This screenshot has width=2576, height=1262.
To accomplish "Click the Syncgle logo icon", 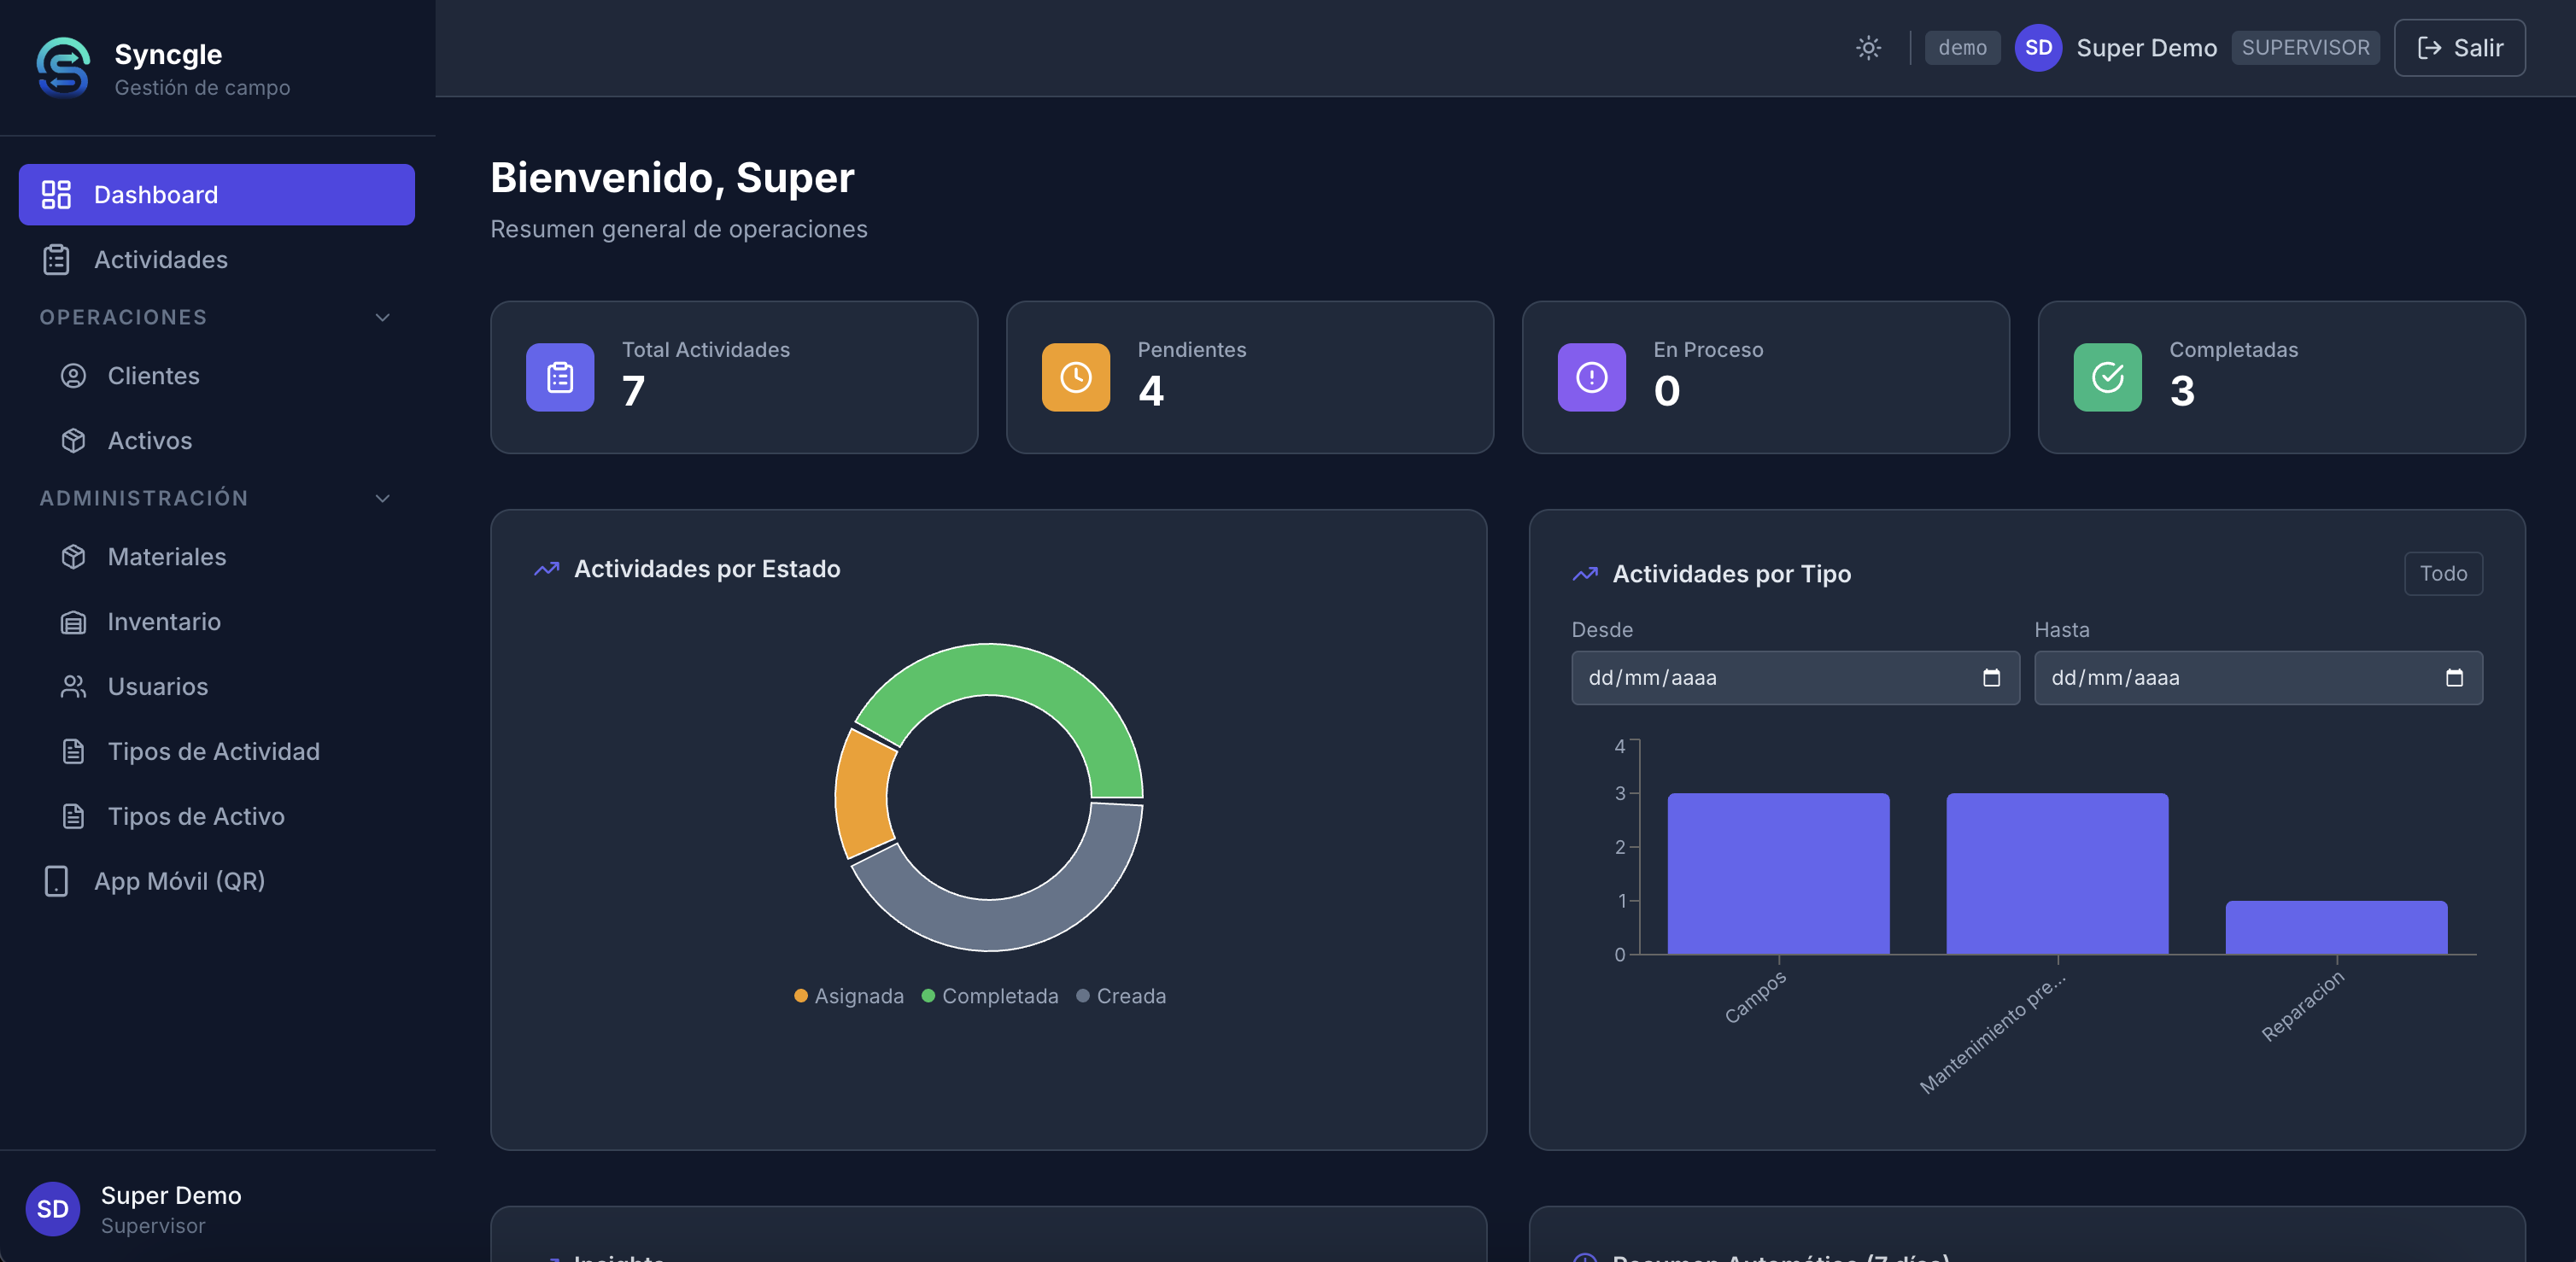I will [x=63, y=67].
